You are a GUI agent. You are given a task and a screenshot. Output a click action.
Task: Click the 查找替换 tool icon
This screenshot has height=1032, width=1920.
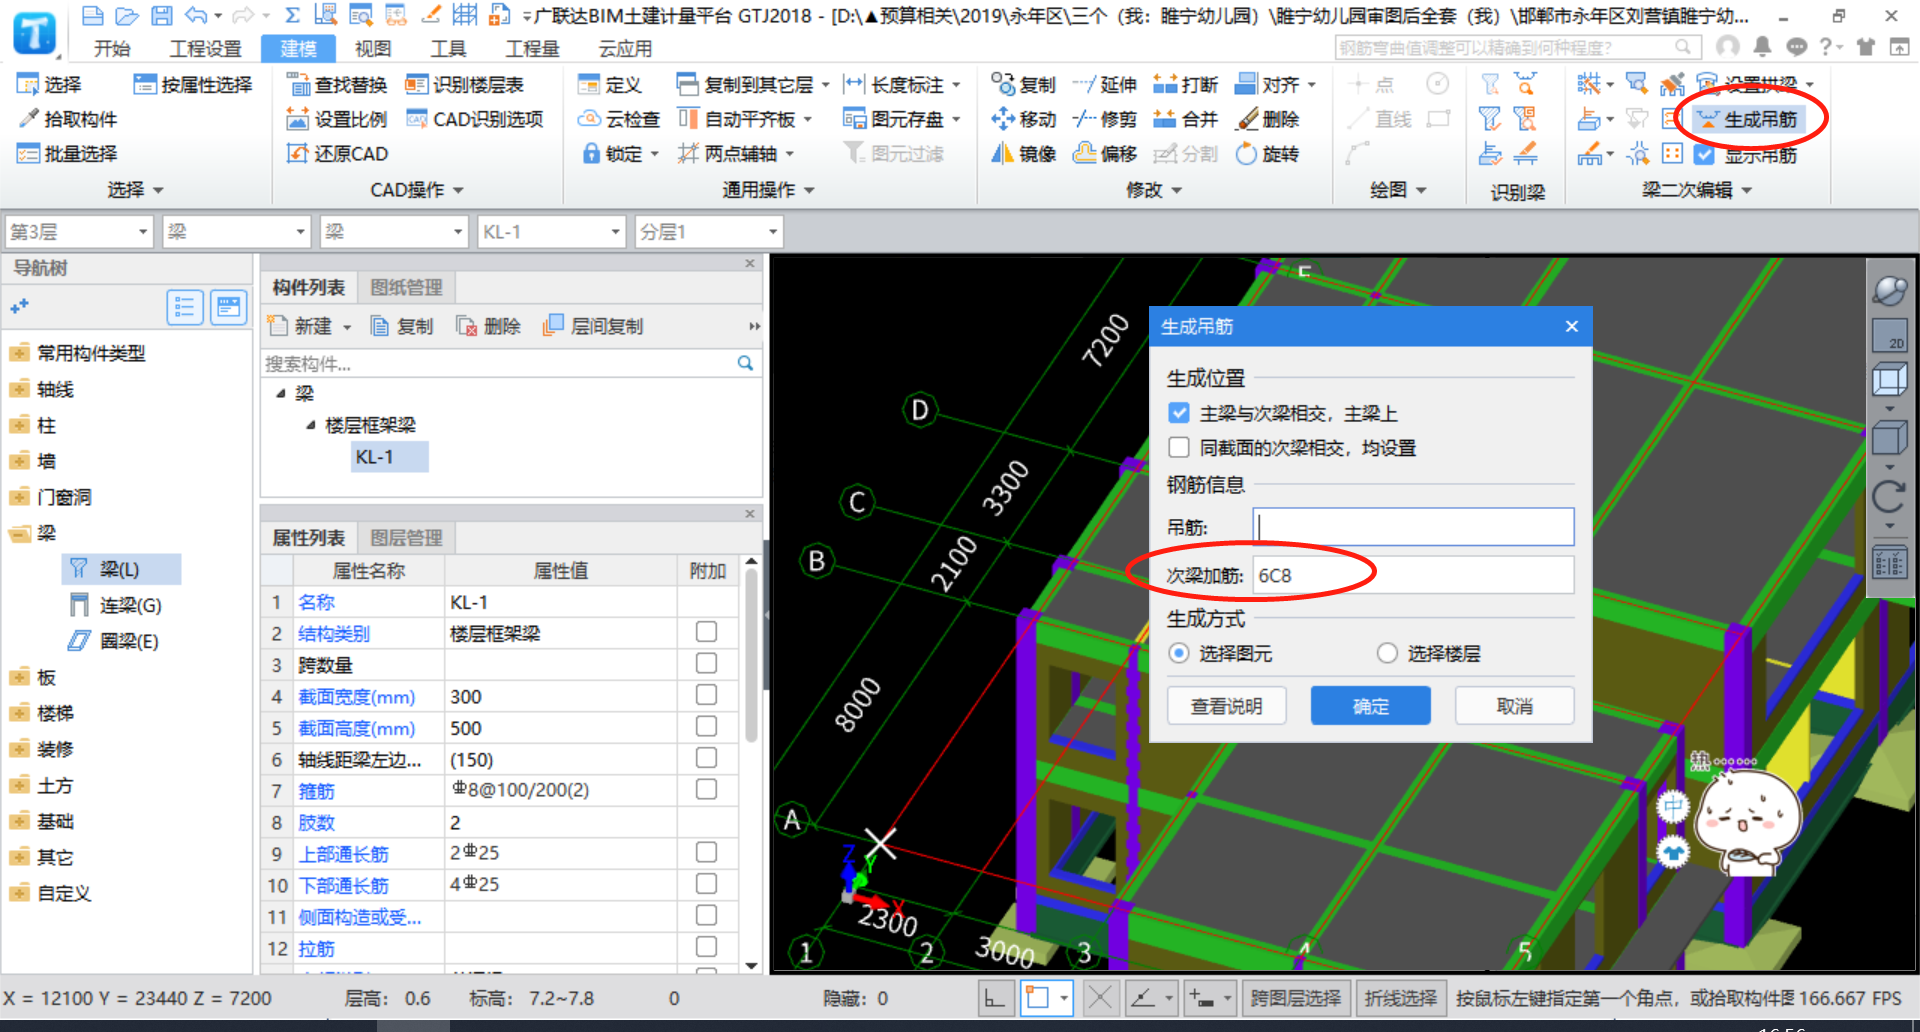click(x=298, y=85)
